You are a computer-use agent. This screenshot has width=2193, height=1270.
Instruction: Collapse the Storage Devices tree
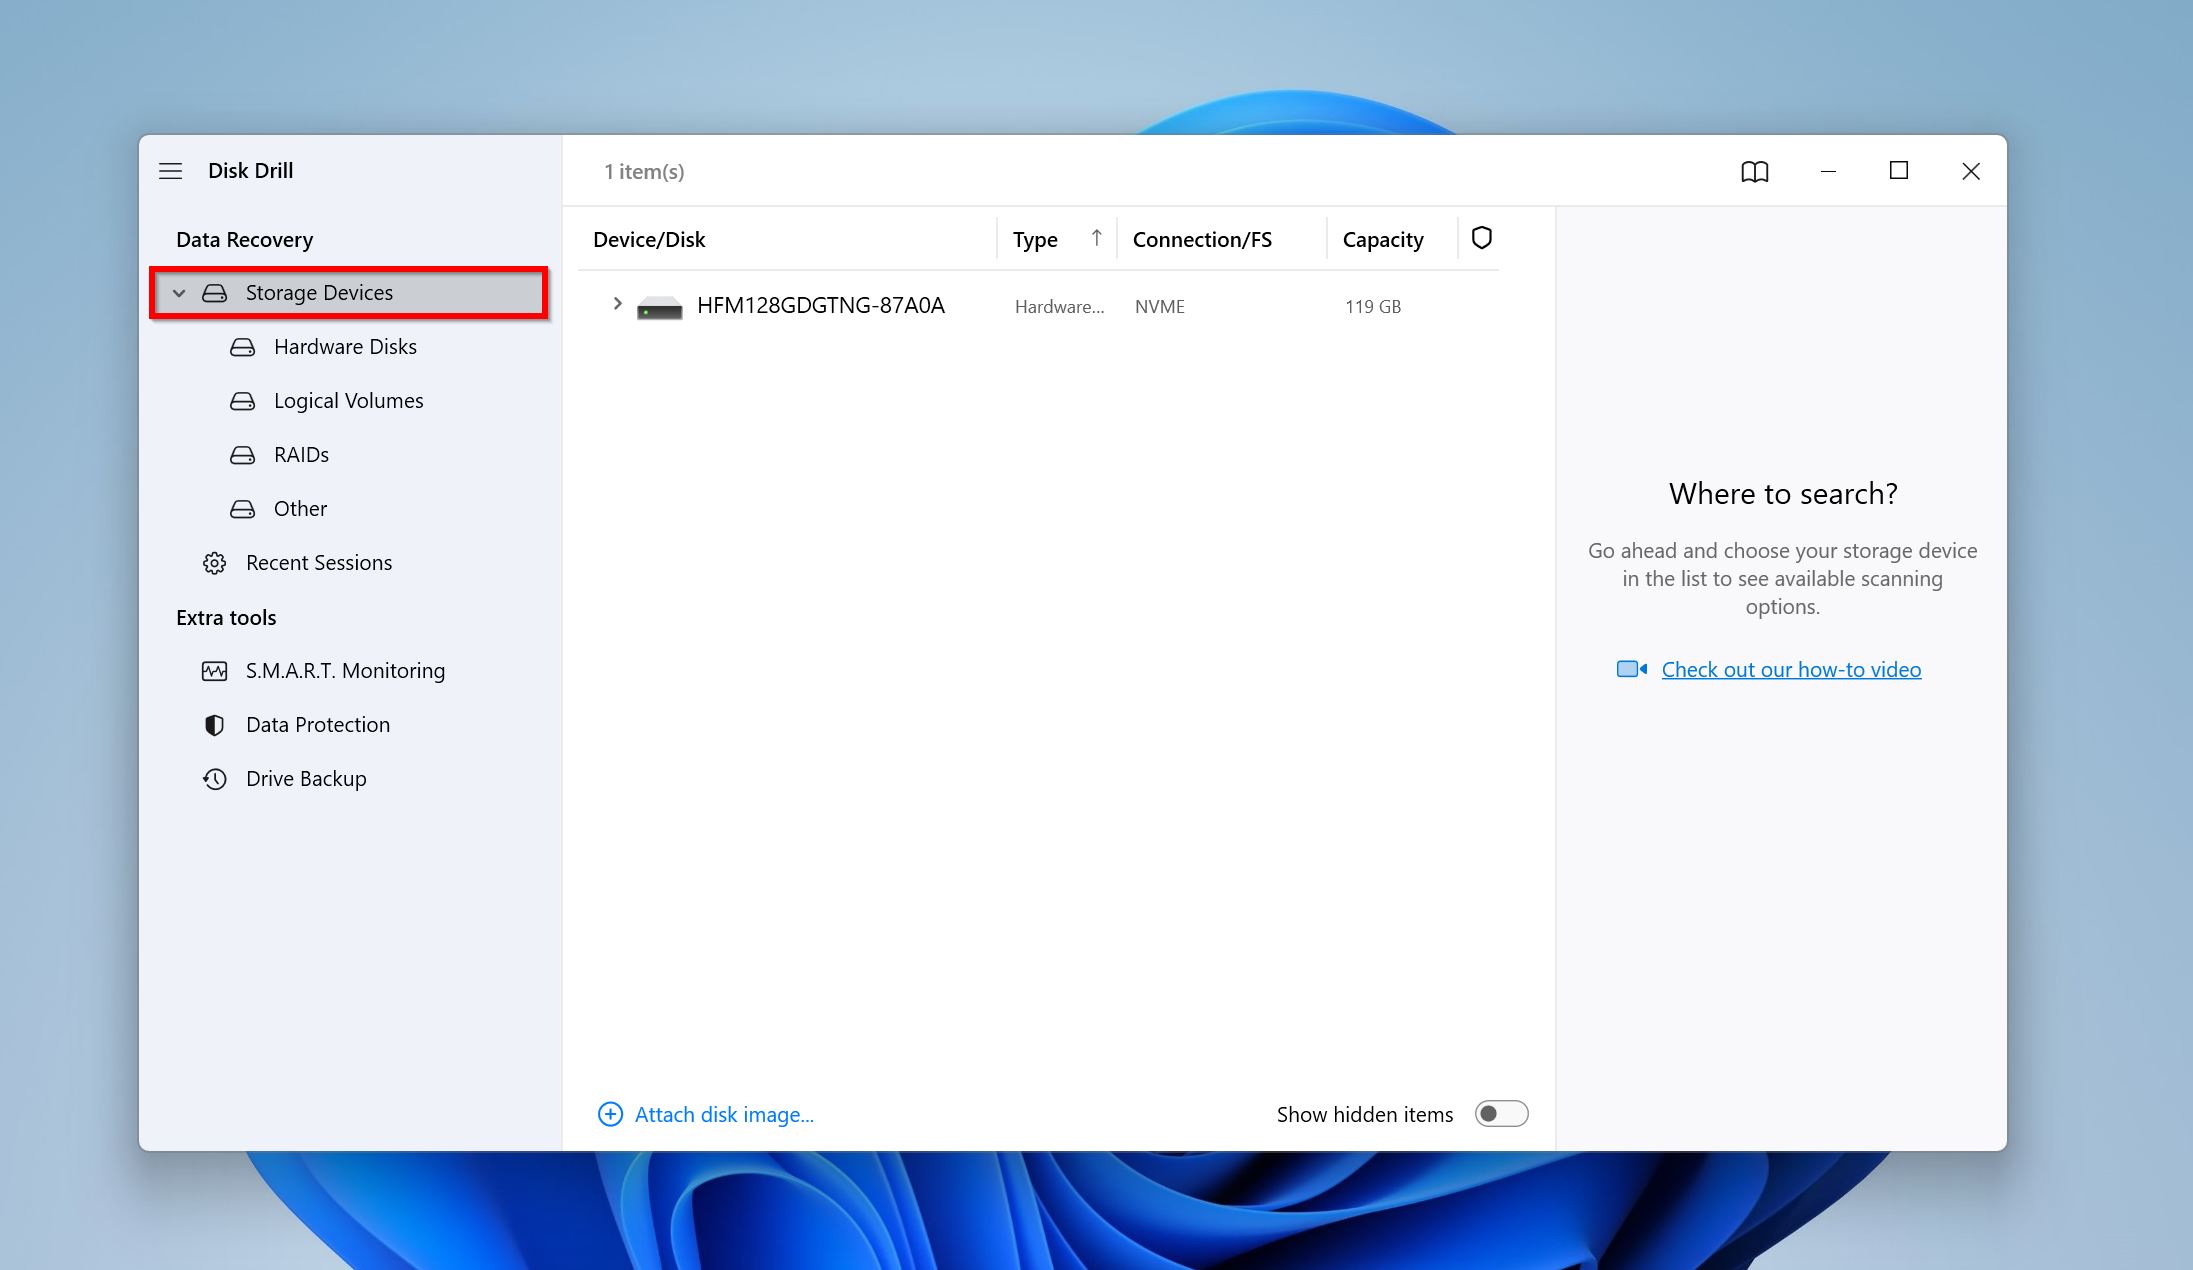tap(179, 293)
